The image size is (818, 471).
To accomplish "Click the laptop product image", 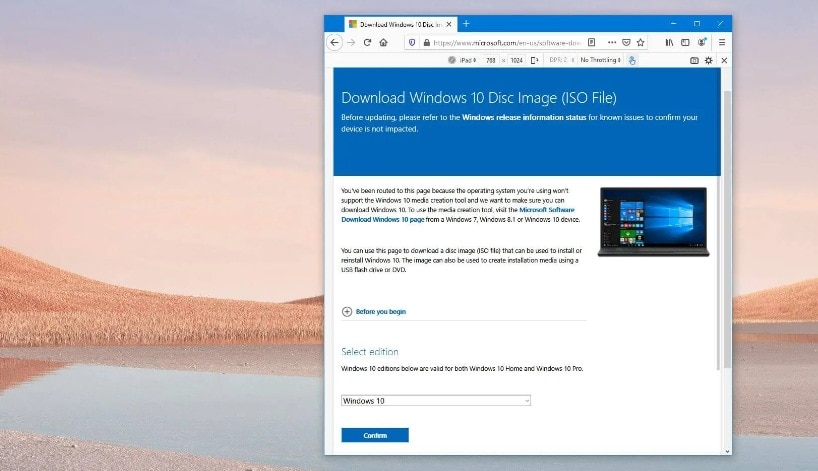I will pos(653,222).
